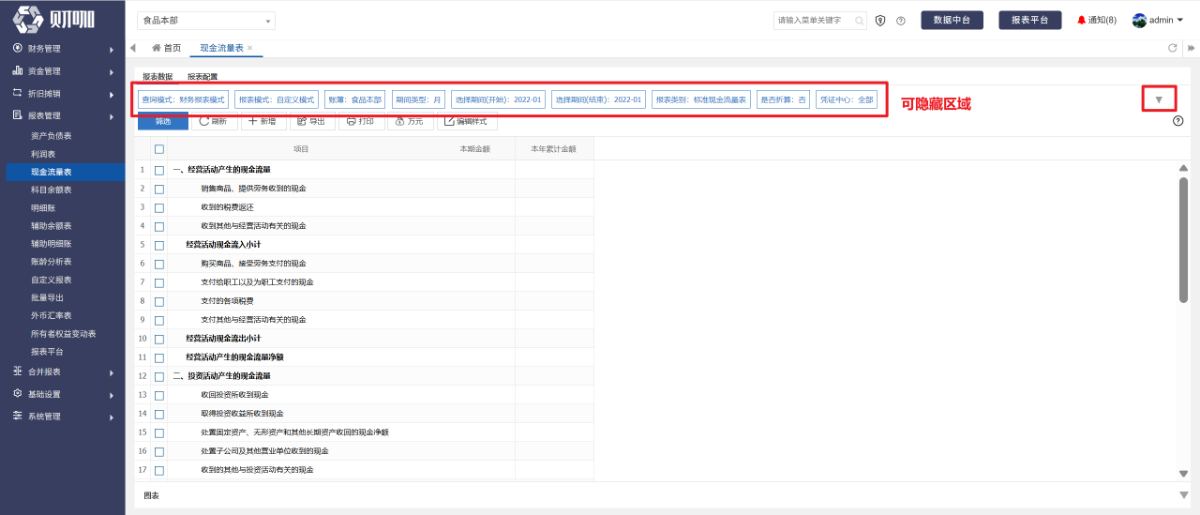Click the 数据中台 button
Viewport: 1200px width, 515px height.
[x=951, y=20]
